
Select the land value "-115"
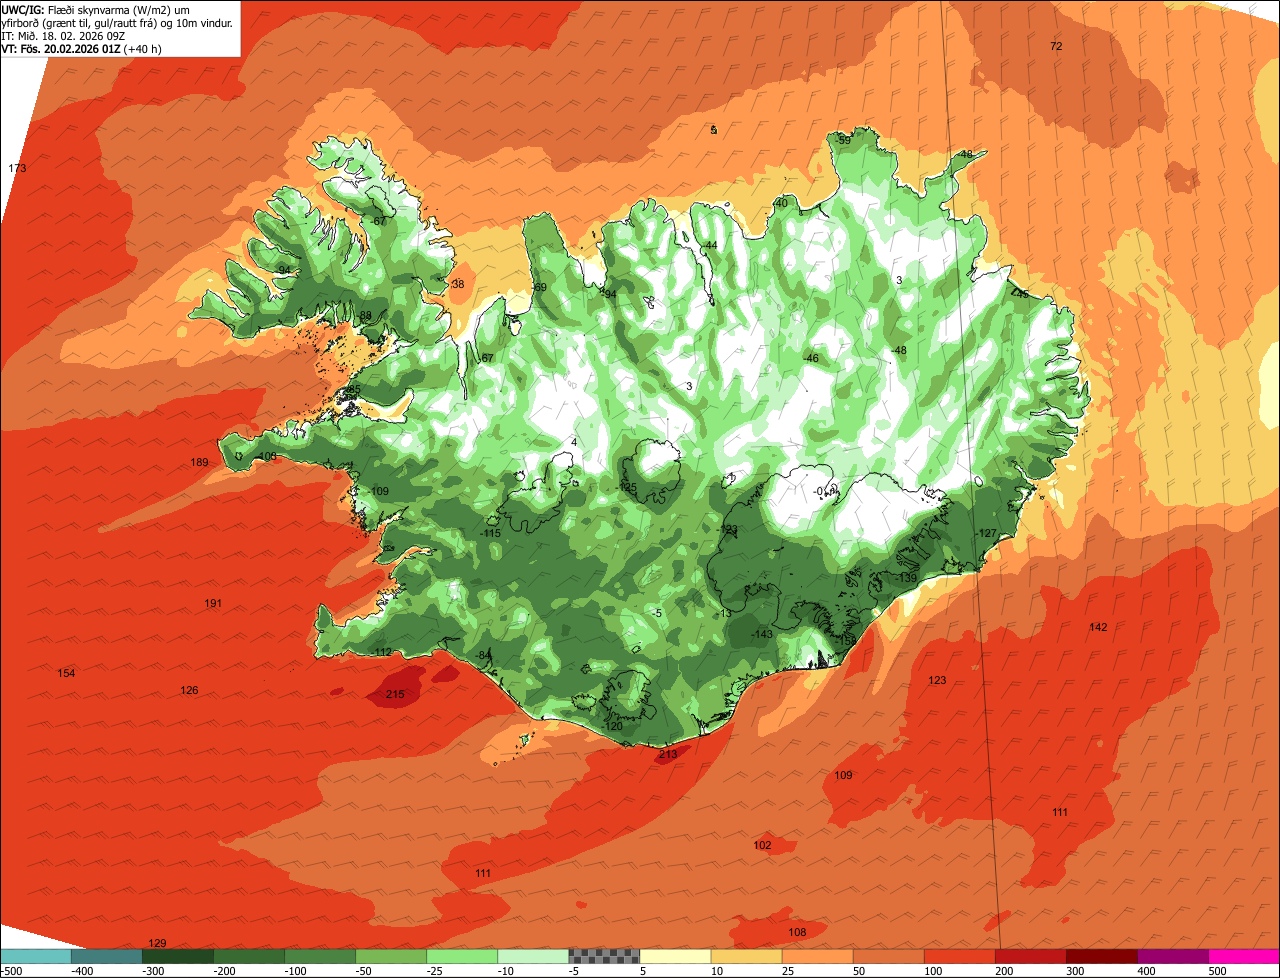click(x=490, y=534)
